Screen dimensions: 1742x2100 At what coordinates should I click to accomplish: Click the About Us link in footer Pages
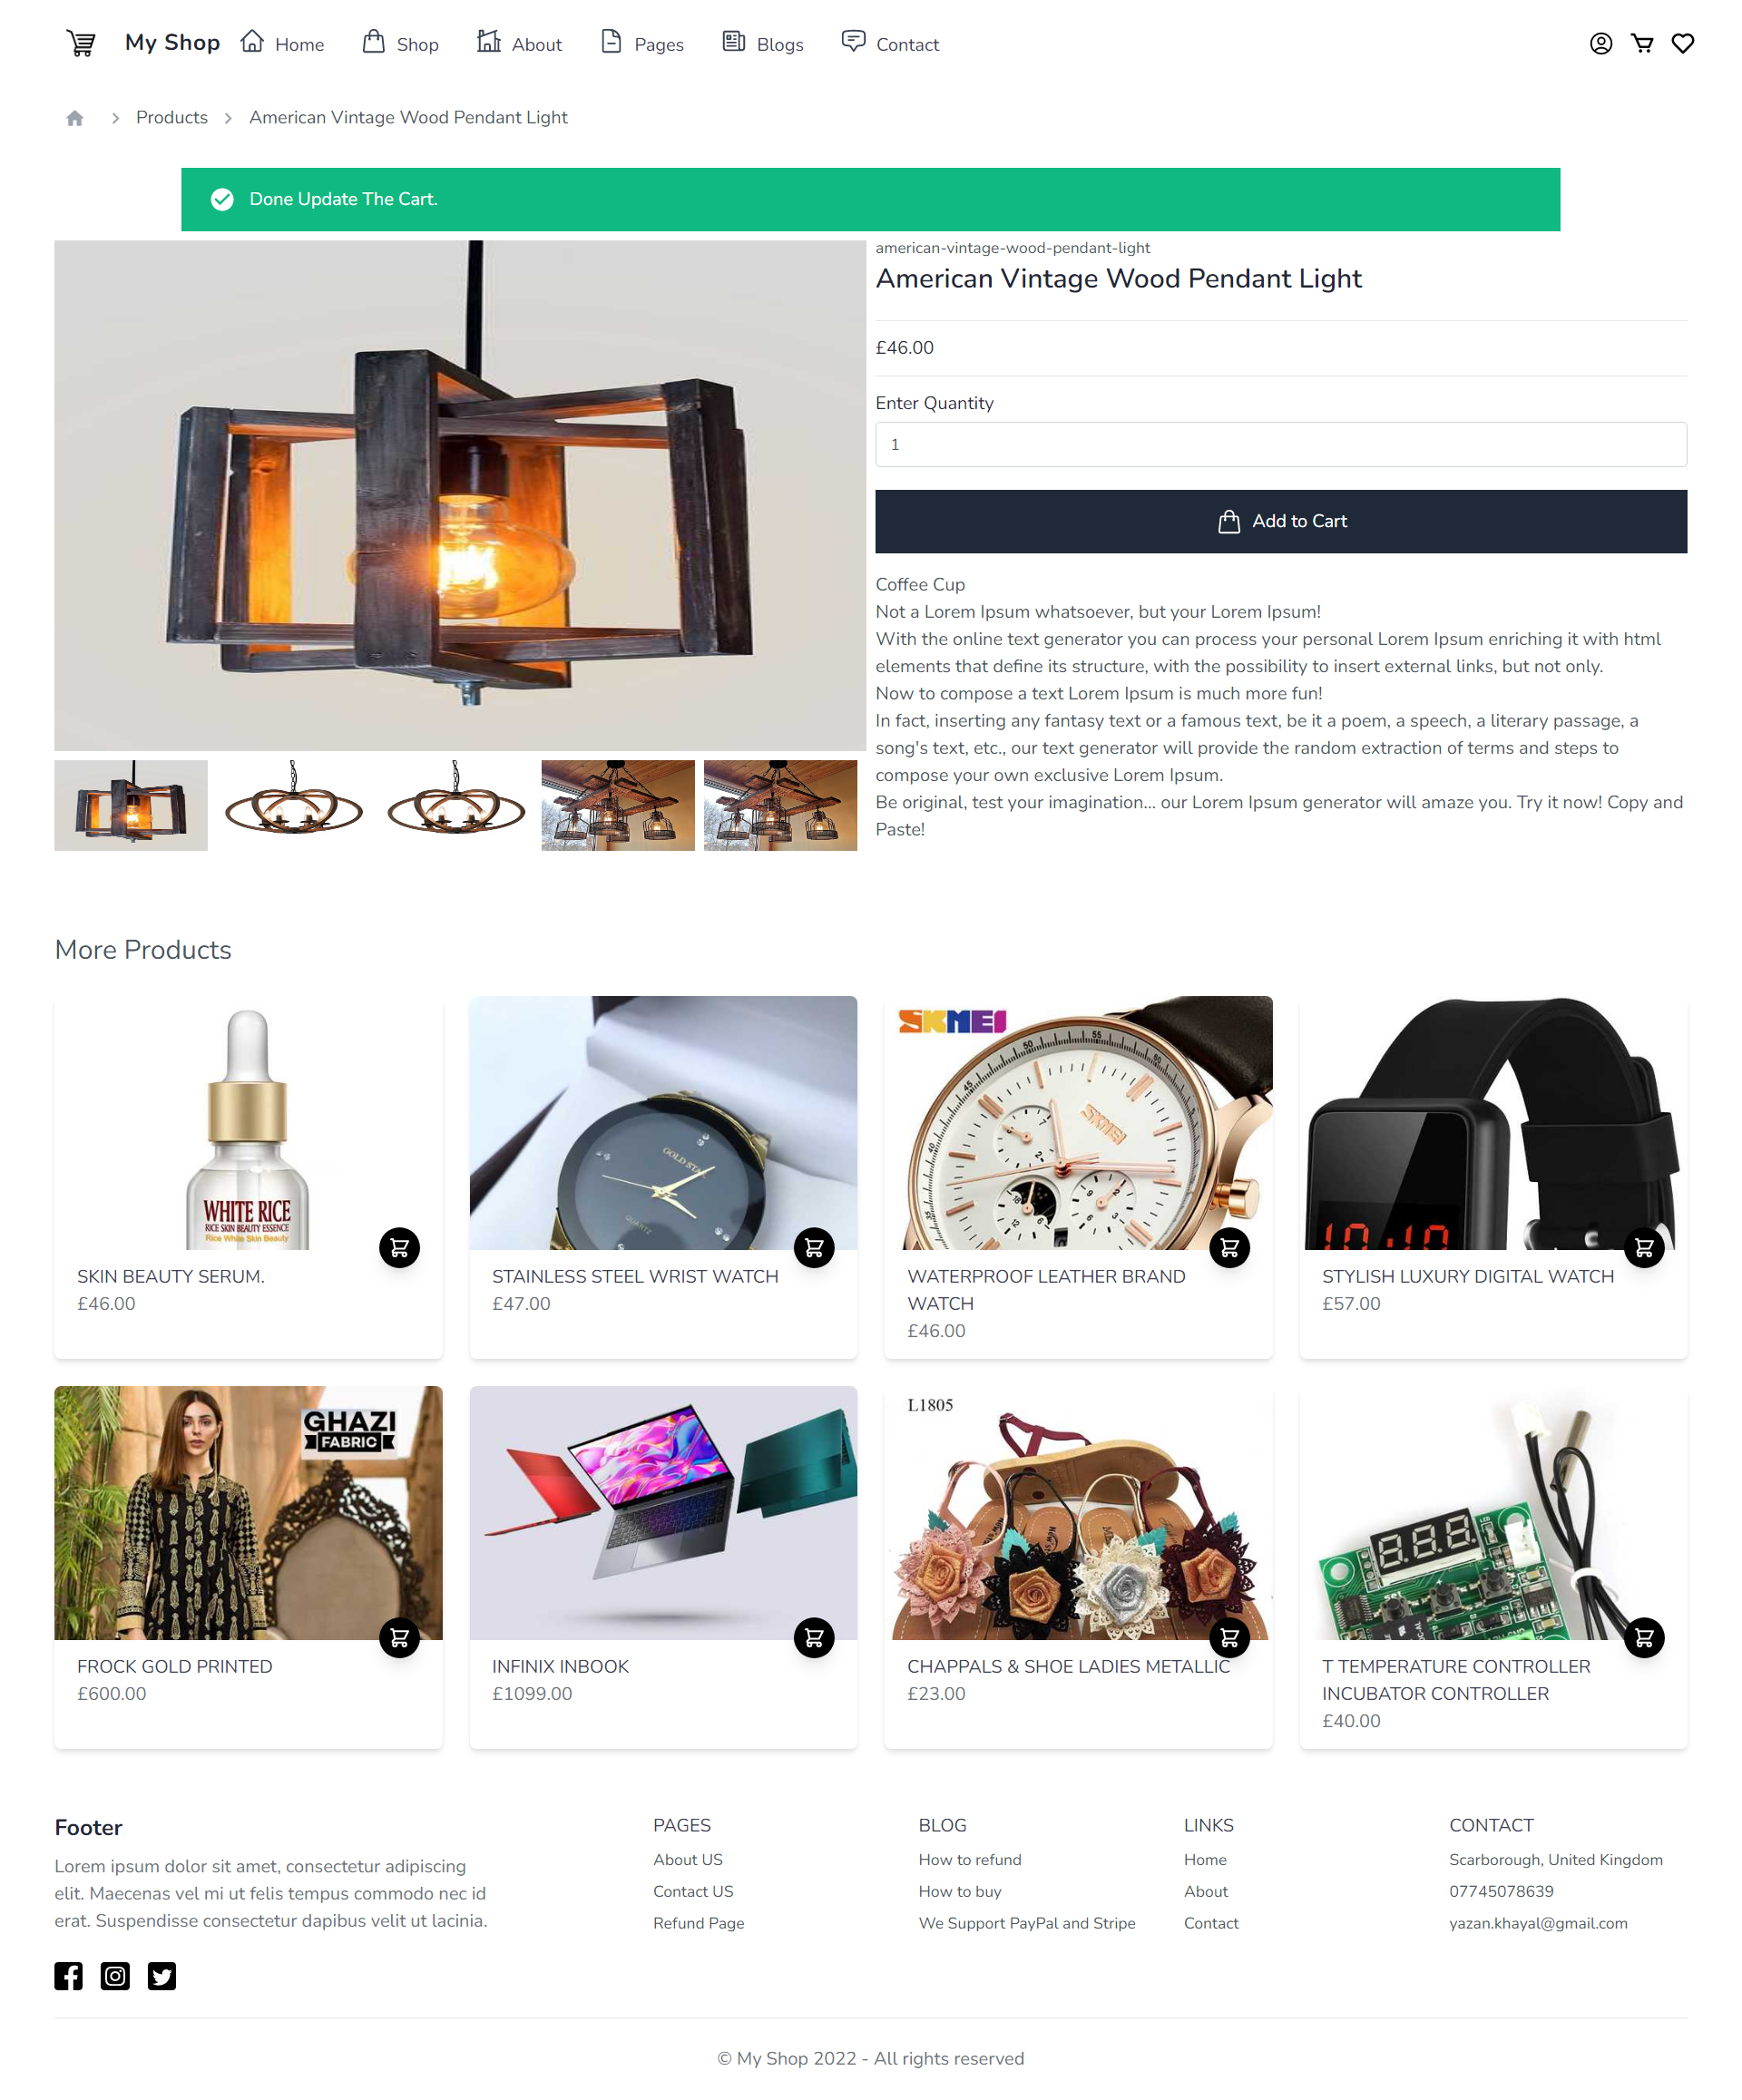point(689,1860)
